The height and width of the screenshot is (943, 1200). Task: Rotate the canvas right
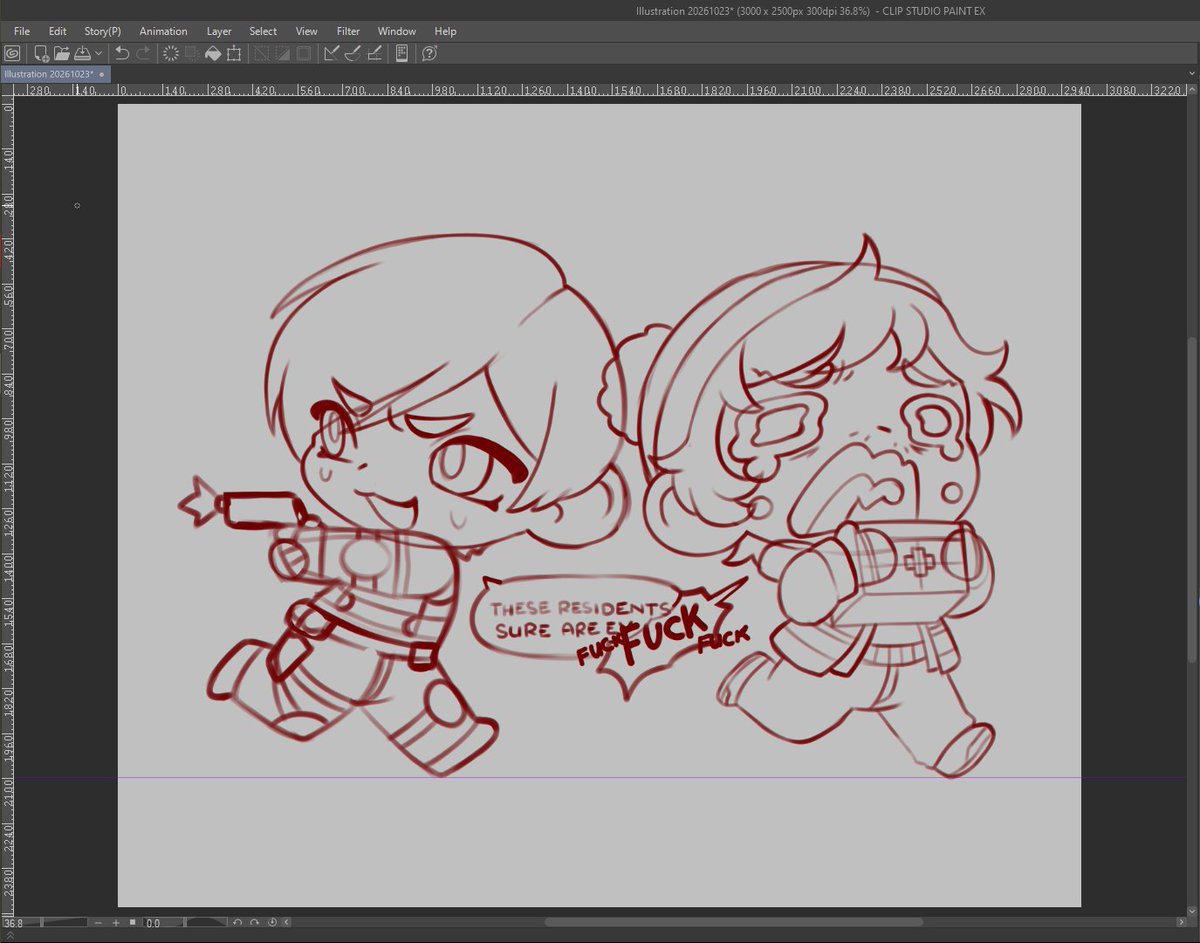(255, 923)
